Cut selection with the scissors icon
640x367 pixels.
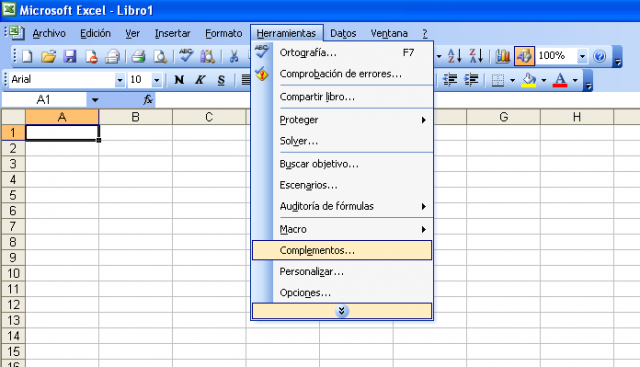(x=234, y=56)
